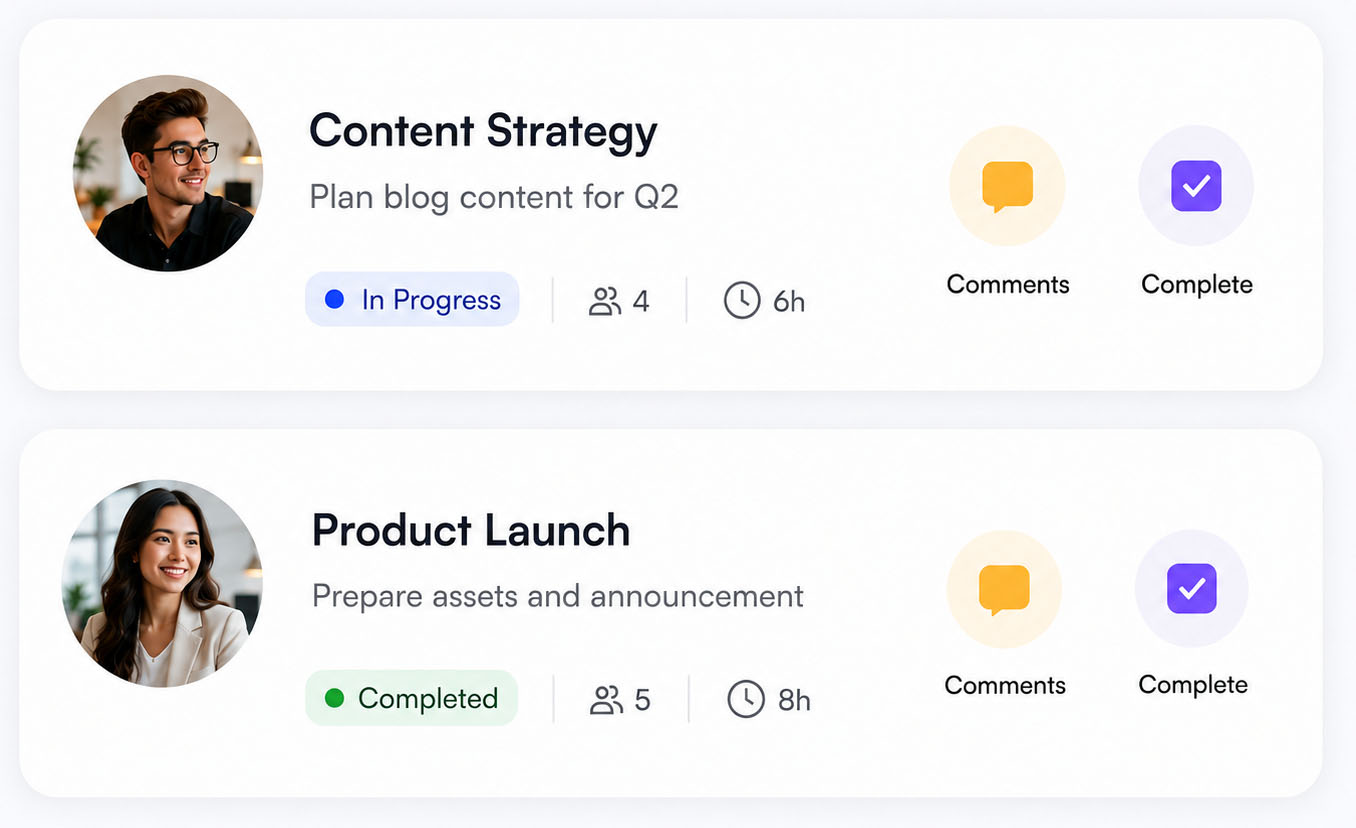Viewport: 1356px width, 828px height.
Task: Select the Completed status badge
Action: (x=411, y=698)
